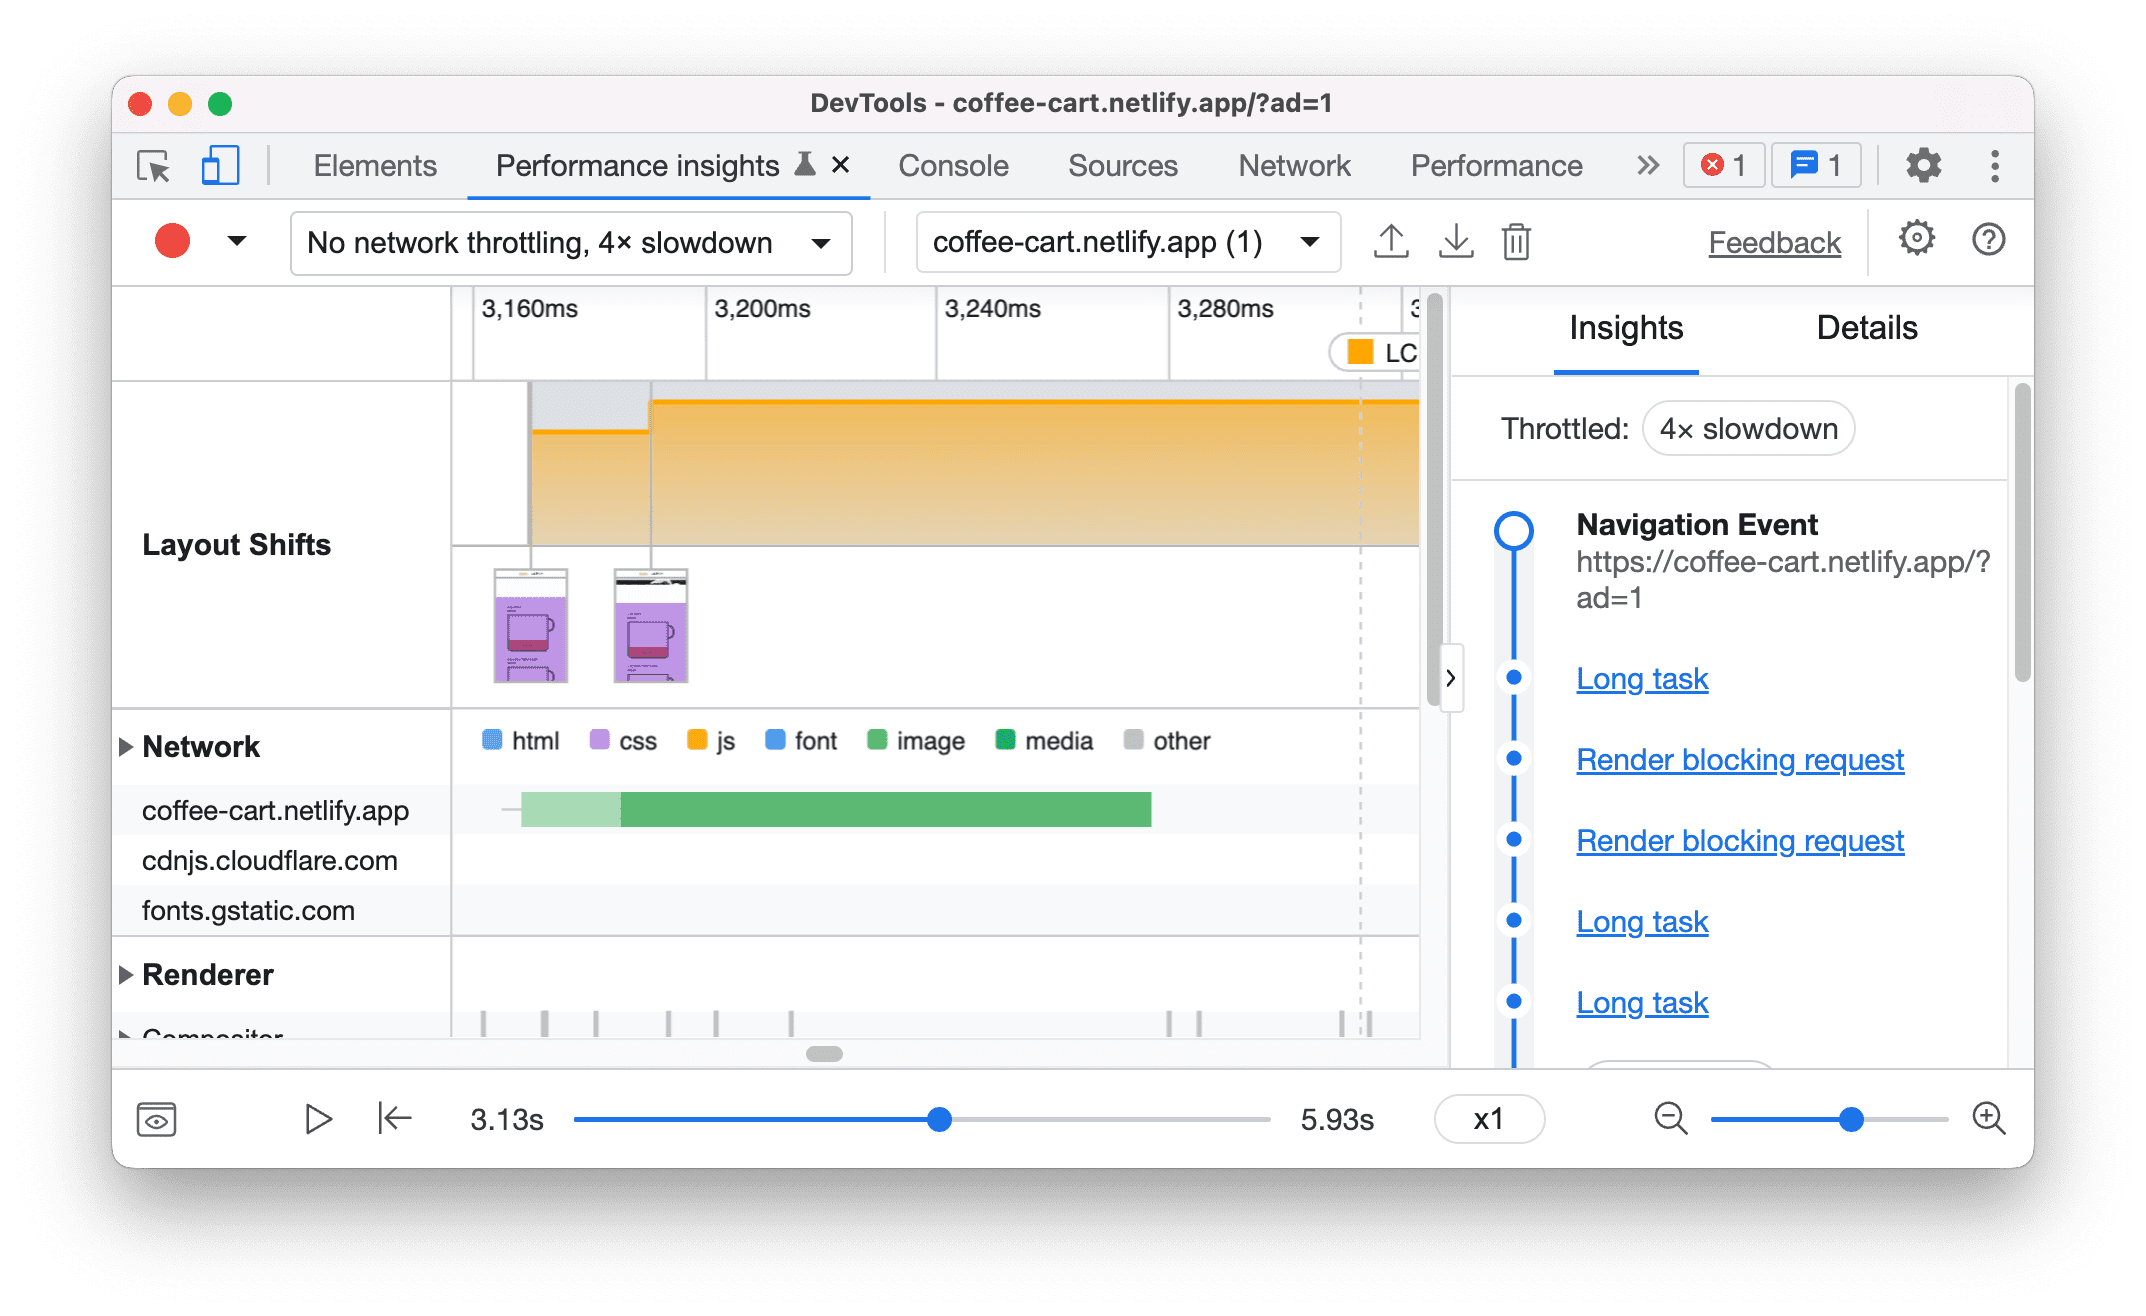This screenshot has width=2146, height=1316.
Task: Drag the playback position slider
Action: point(940,1117)
